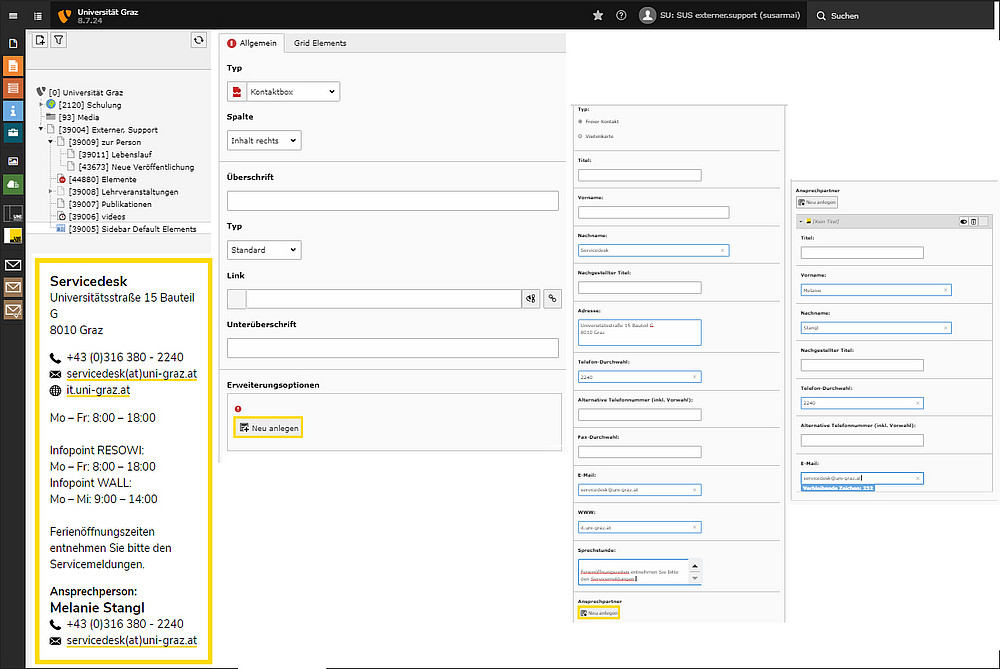The height and width of the screenshot is (669, 1000).
Task: Open bookmarks star in top bar
Action: (x=598, y=15)
